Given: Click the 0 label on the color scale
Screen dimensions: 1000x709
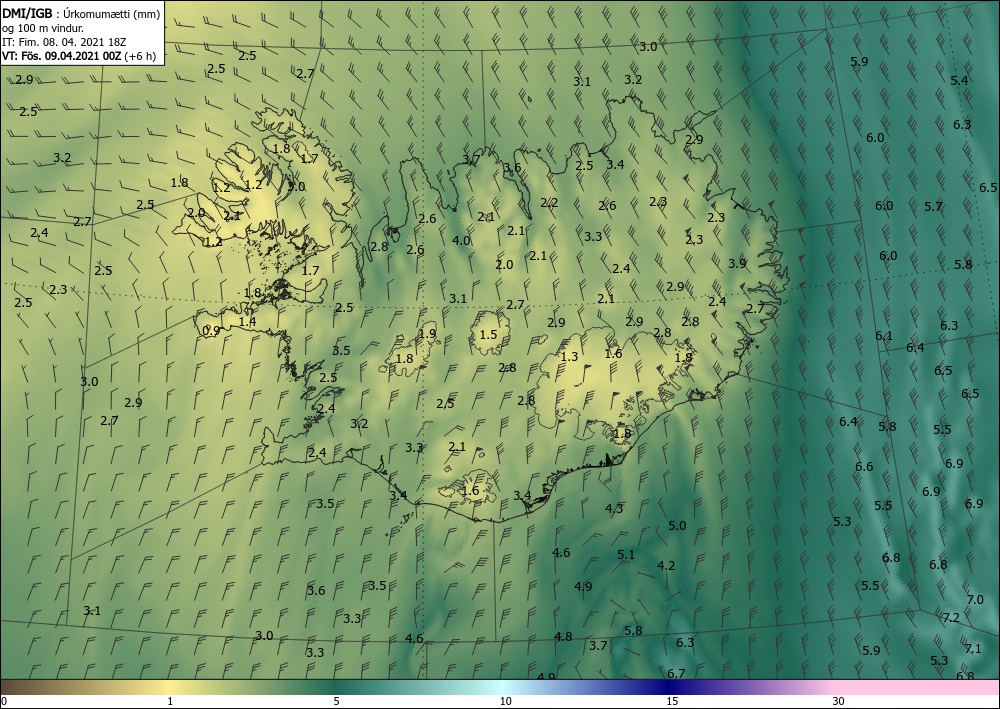Looking at the screenshot, I should coord(4,702).
